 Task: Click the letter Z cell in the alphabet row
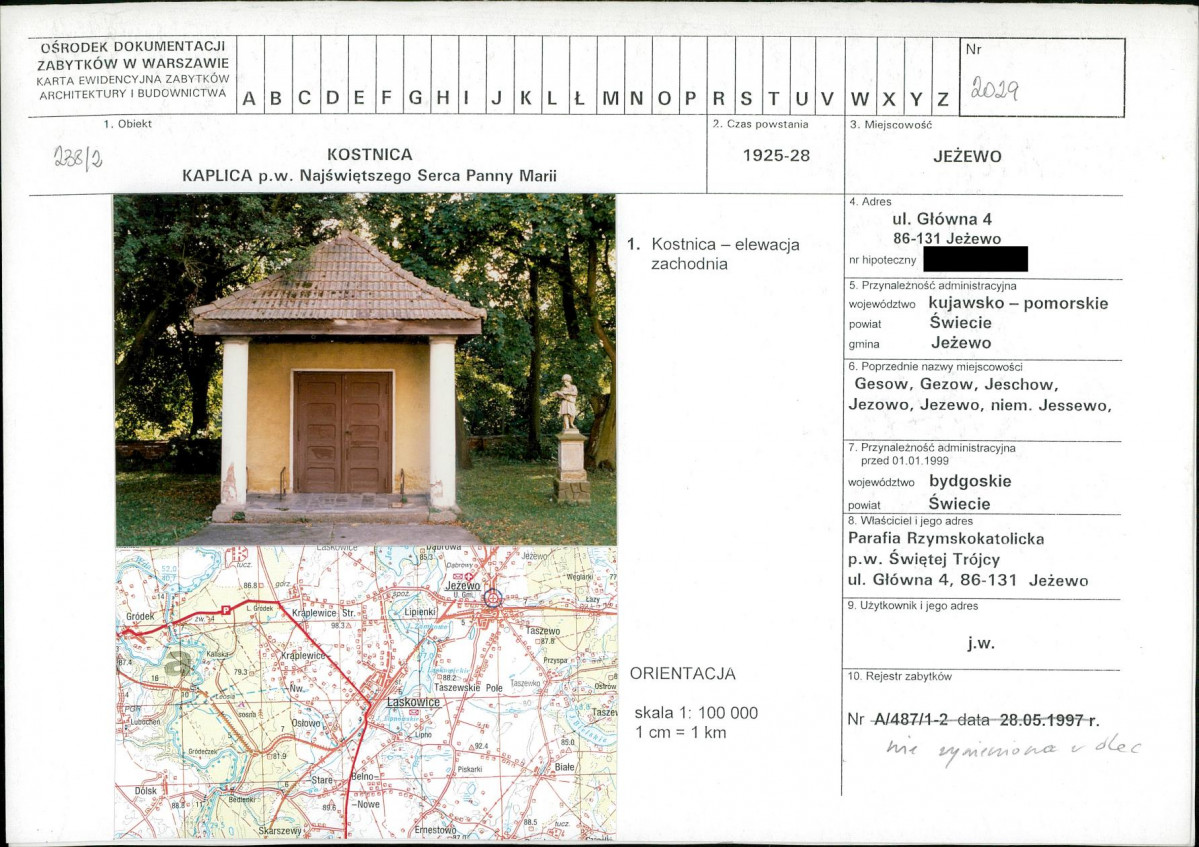[945, 76]
